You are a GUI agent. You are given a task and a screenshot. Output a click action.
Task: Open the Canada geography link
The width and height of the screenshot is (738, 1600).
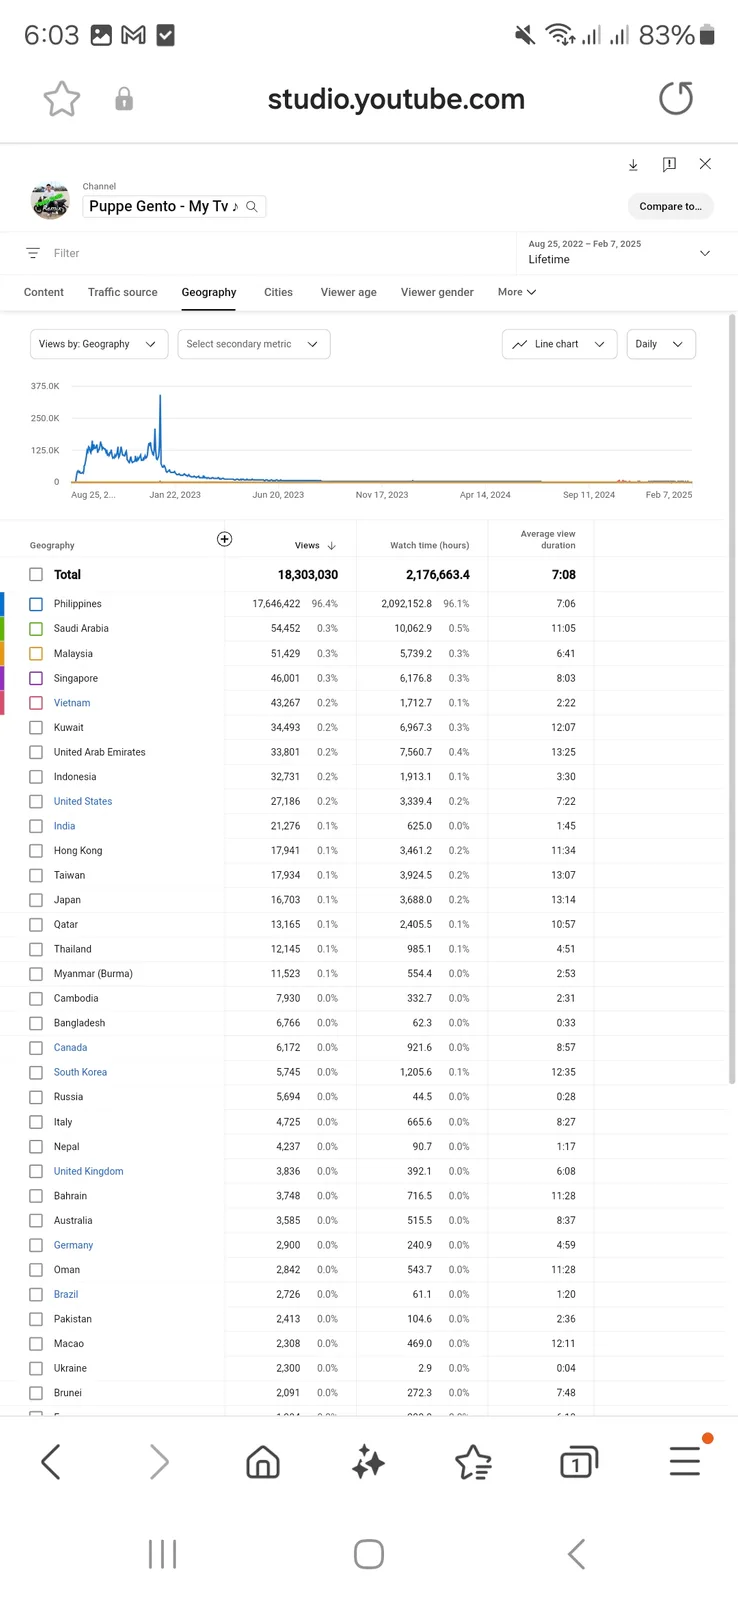[x=70, y=1048]
